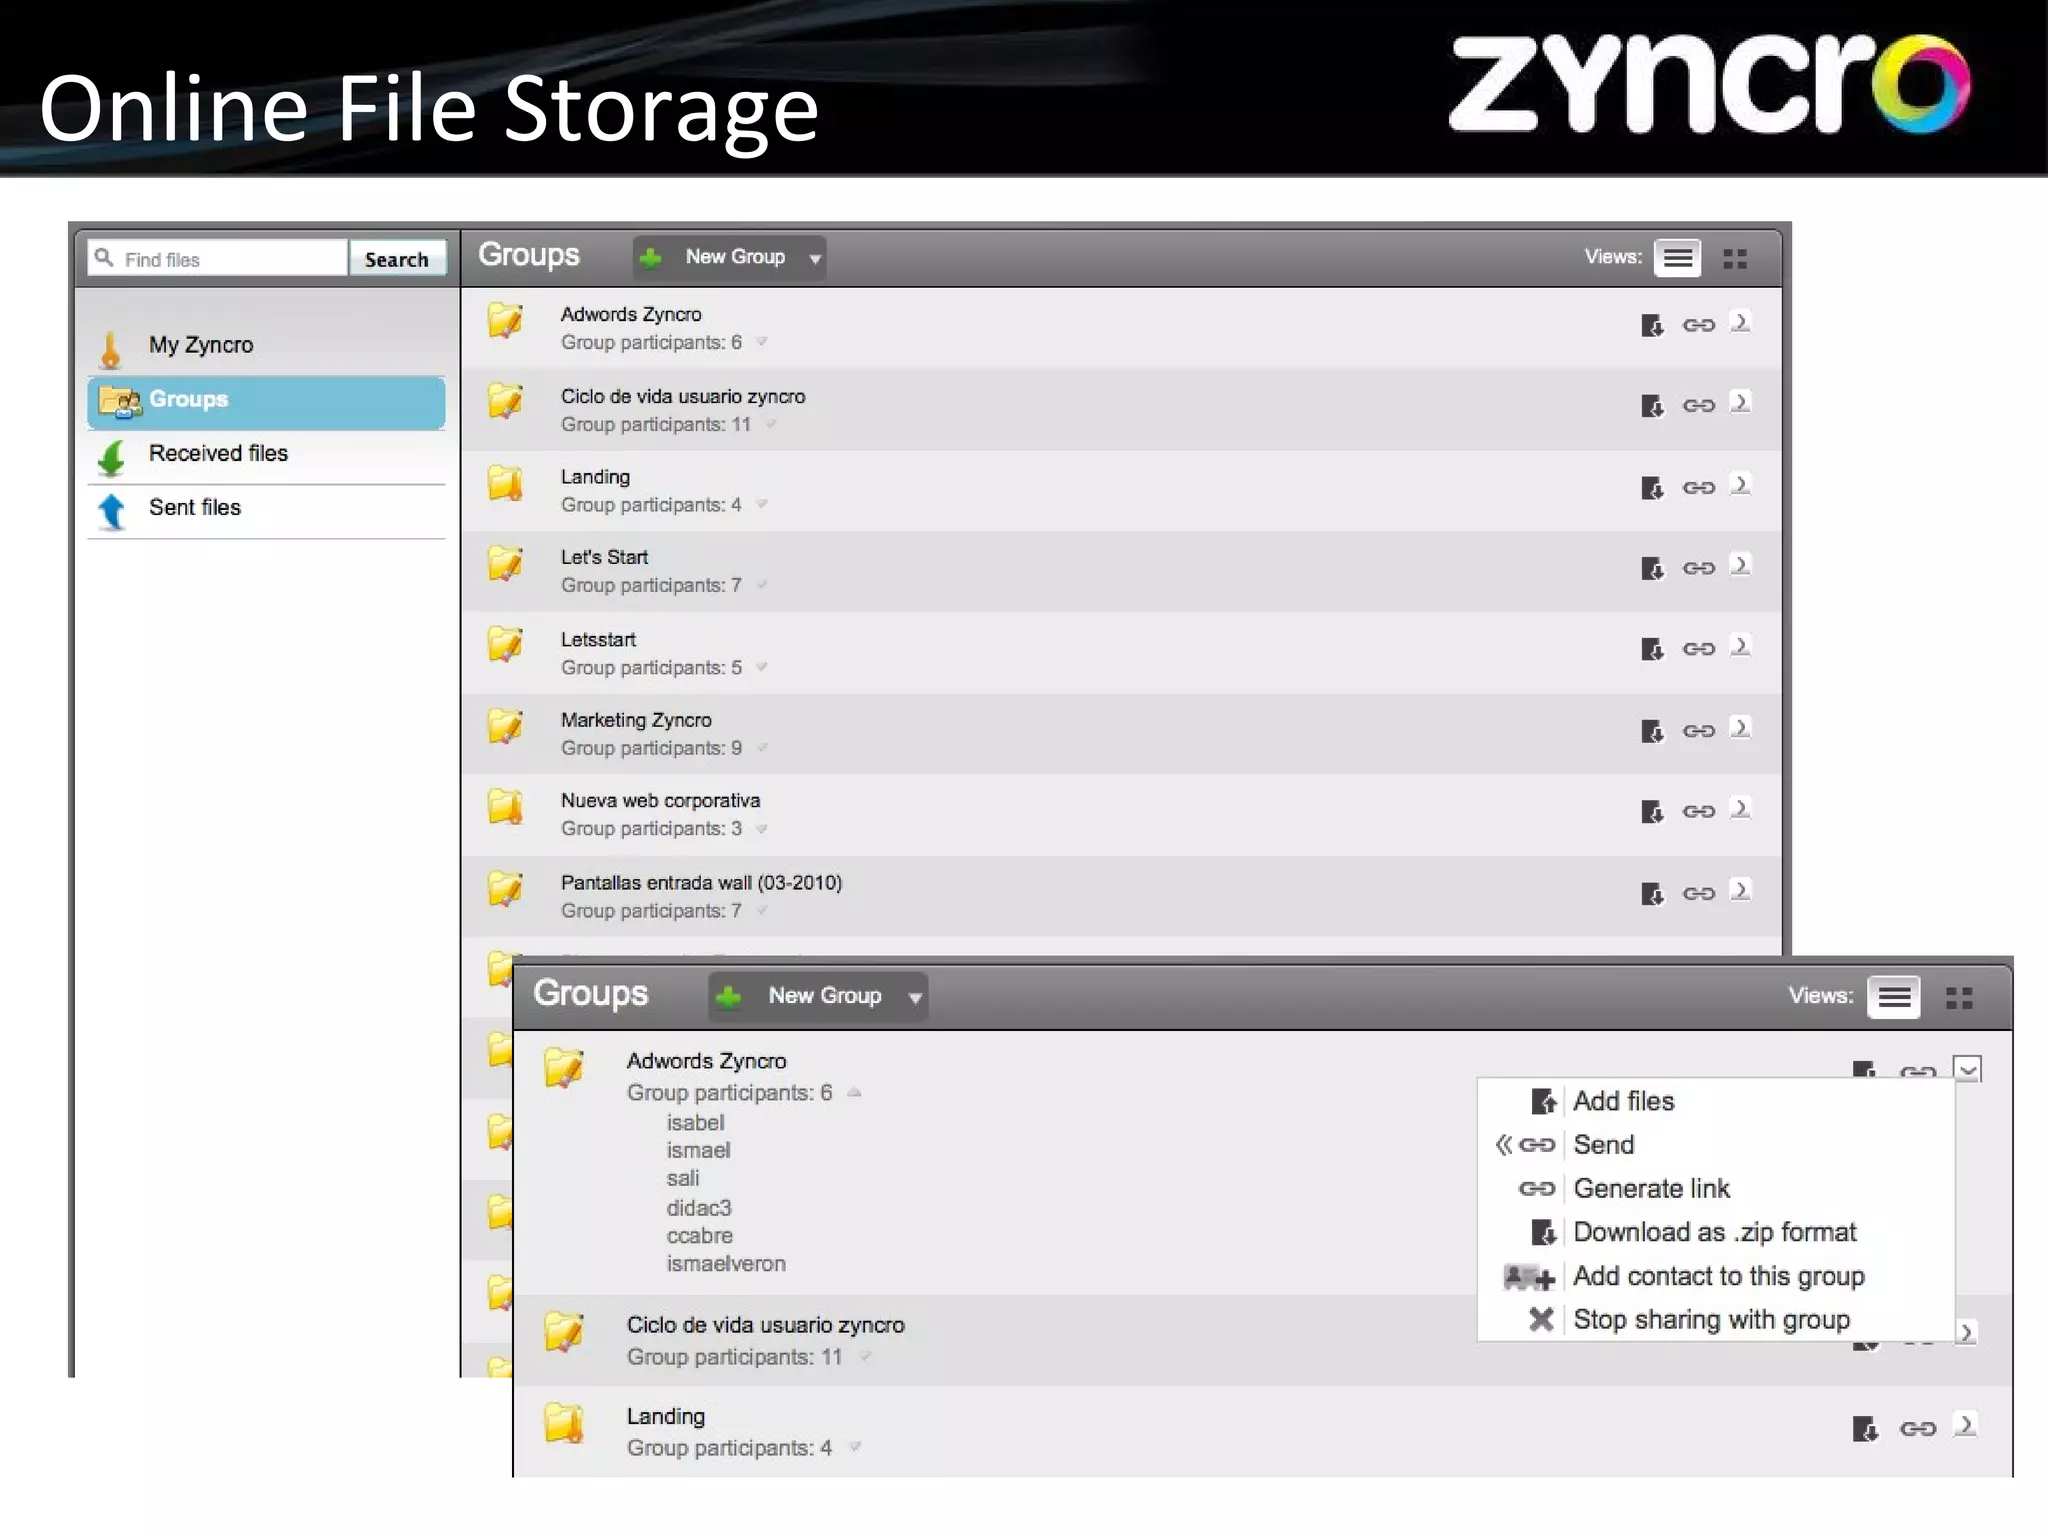Download Ciclo de vida usuario zyncro top row
The image size is (2048, 1536).
click(1652, 406)
